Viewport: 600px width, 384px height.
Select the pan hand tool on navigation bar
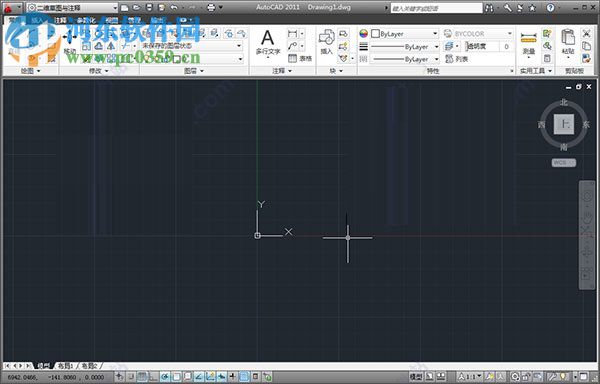tap(587, 218)
